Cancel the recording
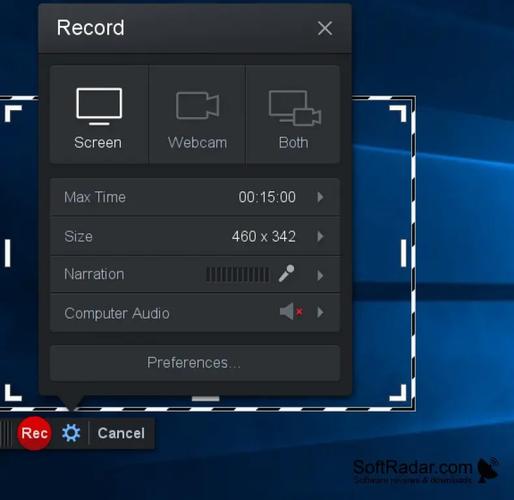 point(121,433)
